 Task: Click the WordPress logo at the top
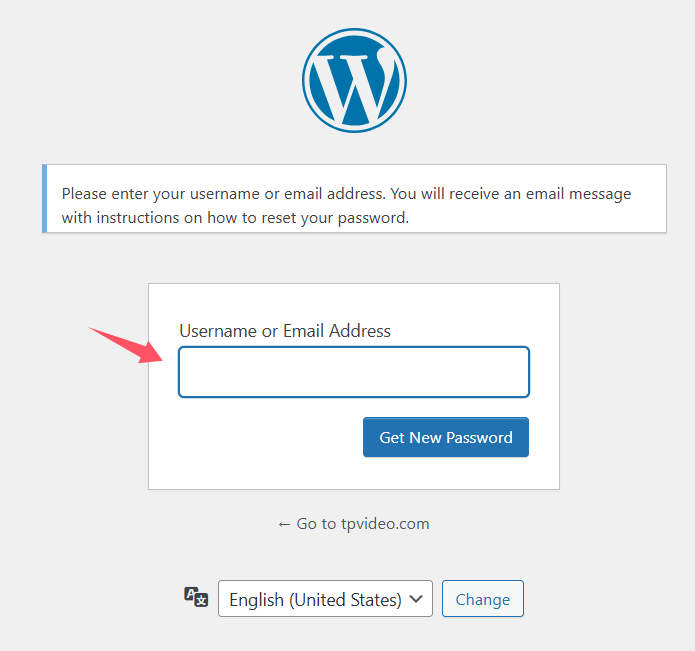click(x=354, y=81)
